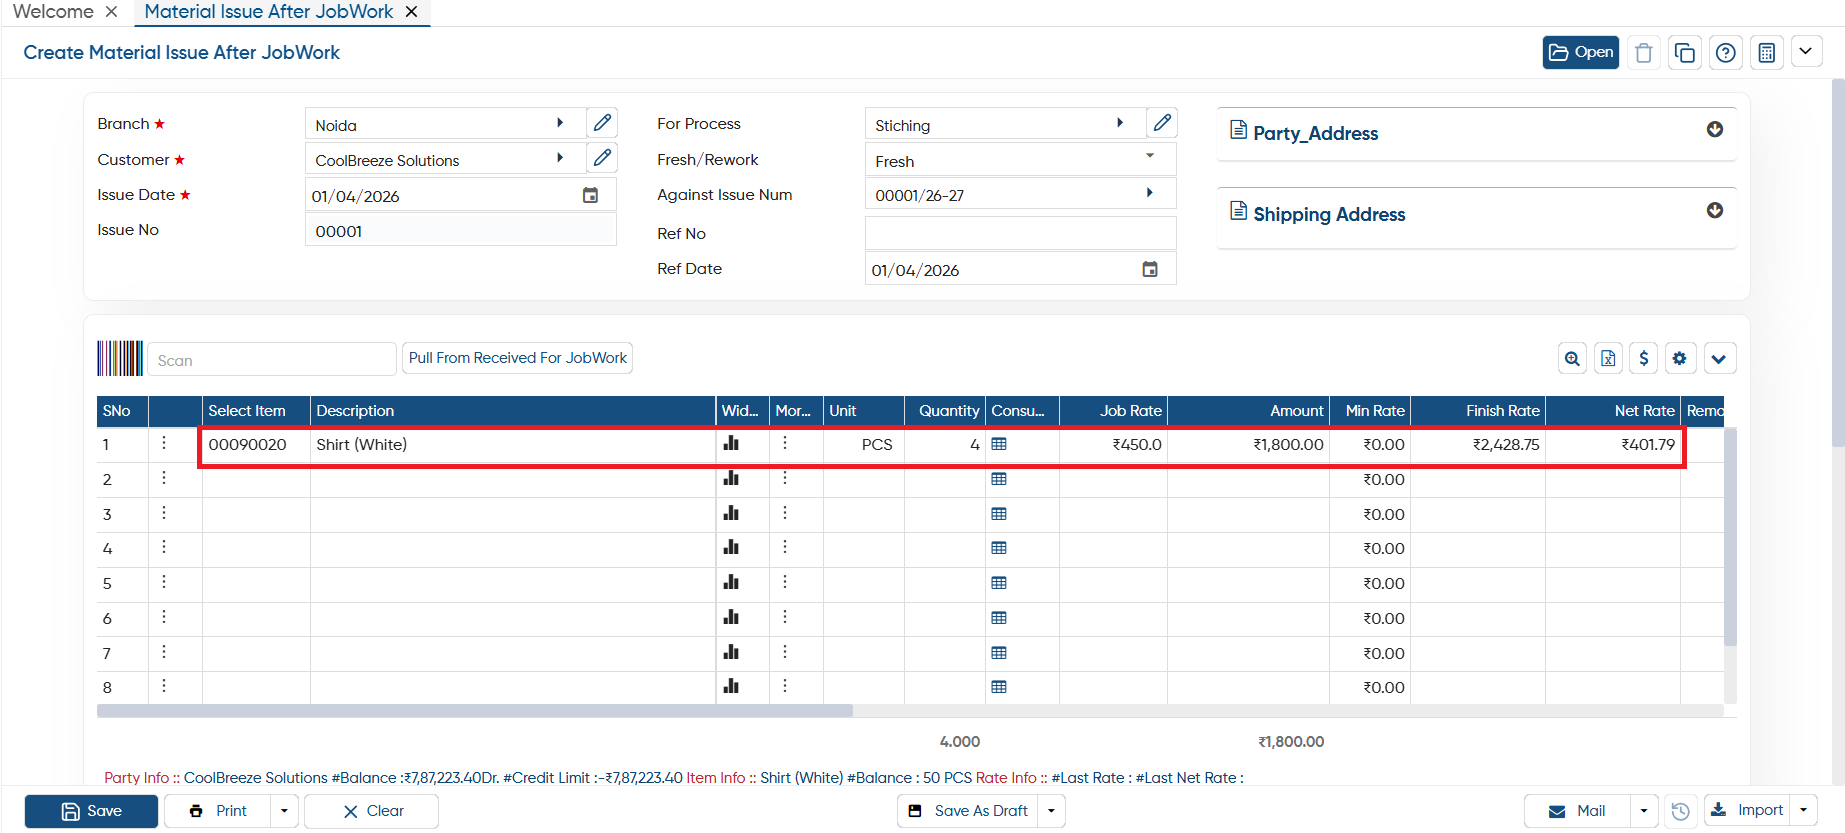Edit the Branch with the pencil icon
This screenshot has height=833, width=1845.
click(x=602, y=123)
